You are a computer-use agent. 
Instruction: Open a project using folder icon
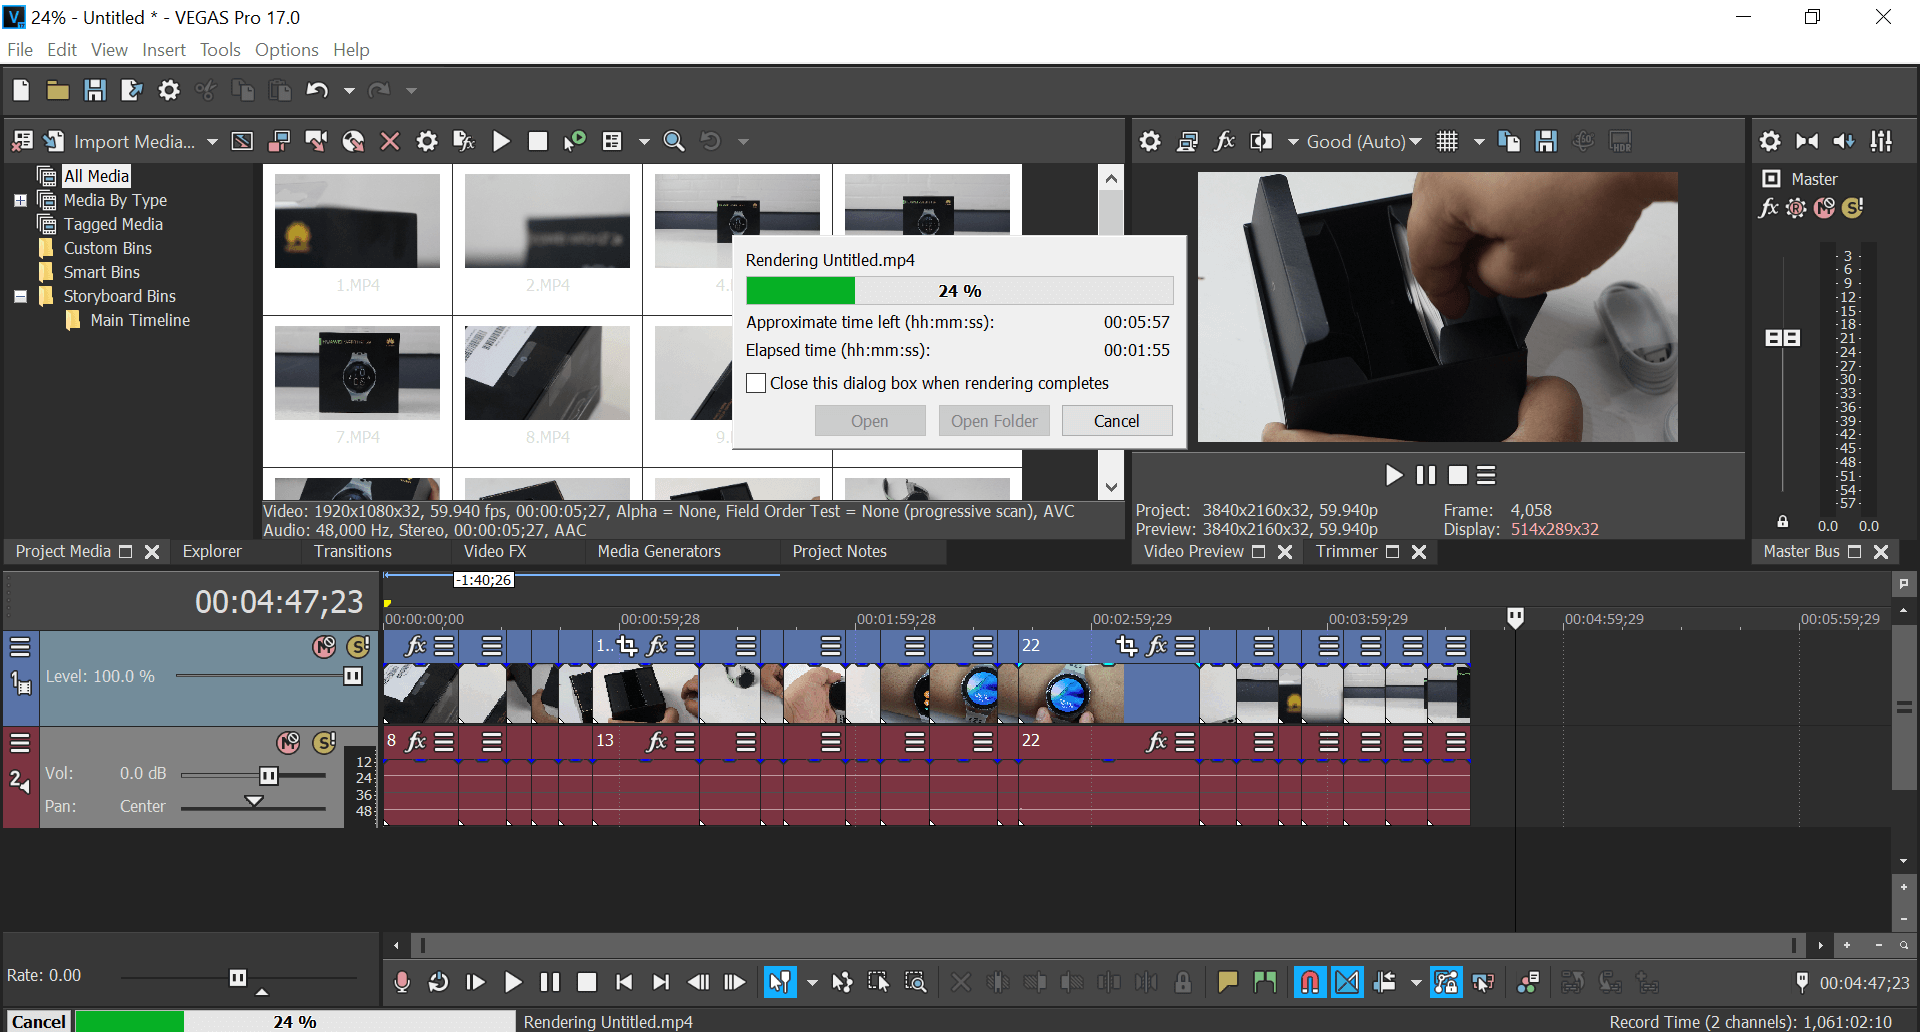pos(58,90)
